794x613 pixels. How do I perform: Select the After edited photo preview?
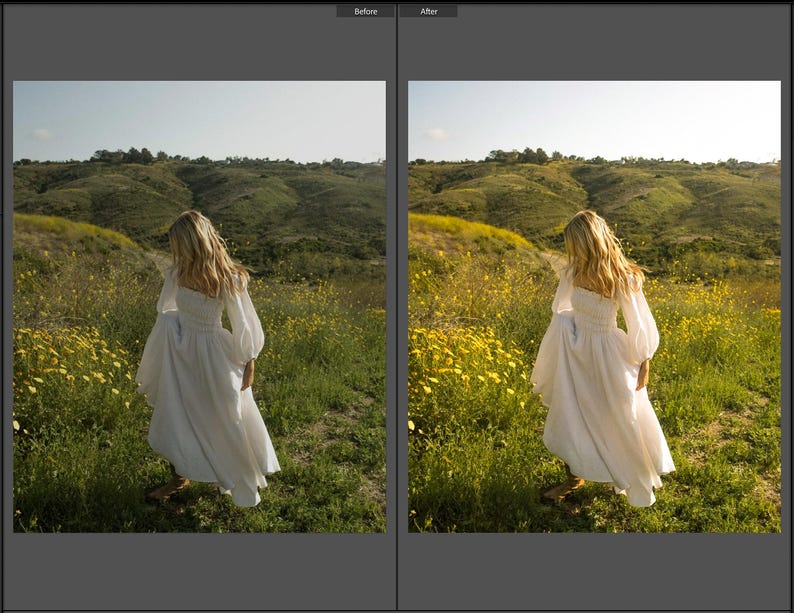pyautogui.click(x=594, y=307)
